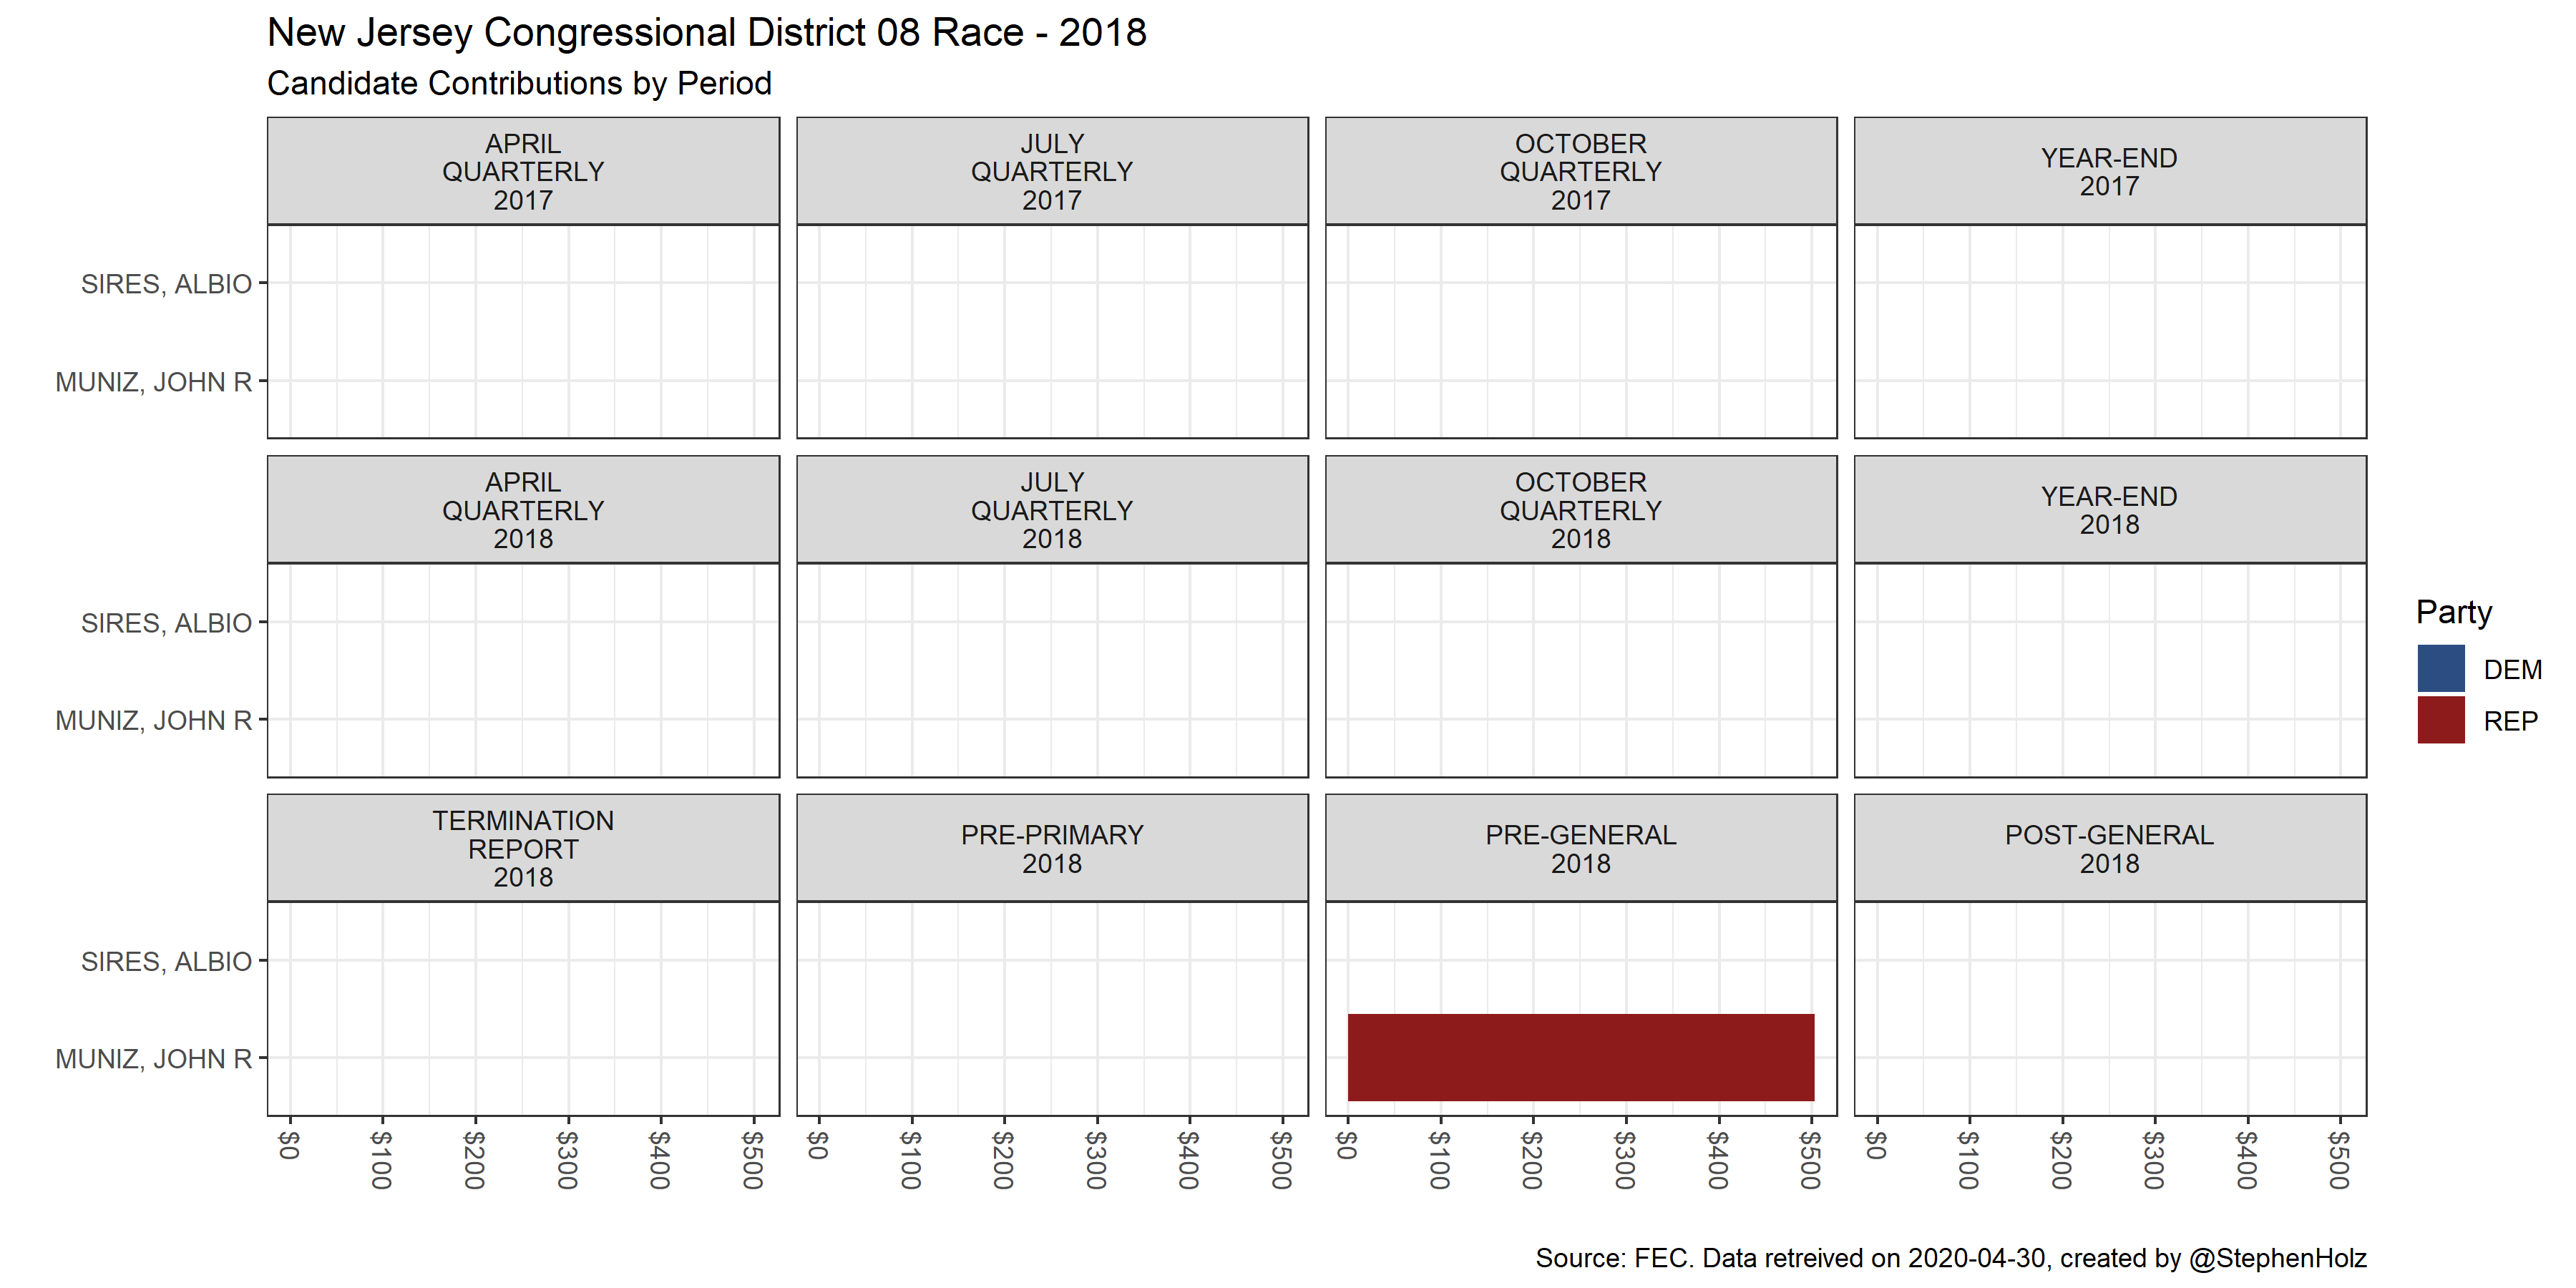Click the red MUNIZ Pre-General bar

(1580, 1057)
